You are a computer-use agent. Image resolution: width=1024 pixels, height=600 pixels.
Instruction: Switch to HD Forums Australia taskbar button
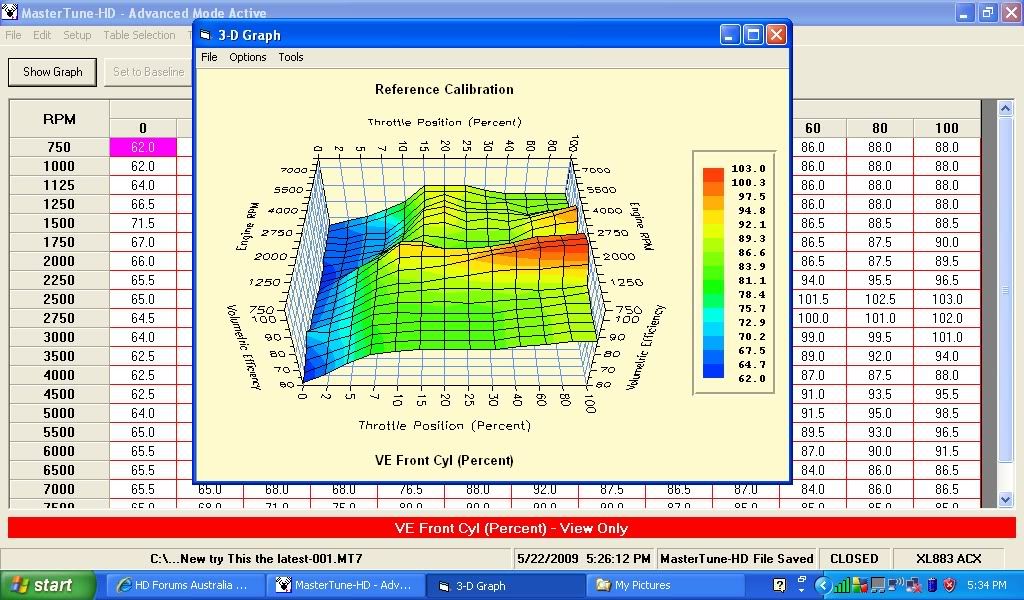click(x=185, y=586)
